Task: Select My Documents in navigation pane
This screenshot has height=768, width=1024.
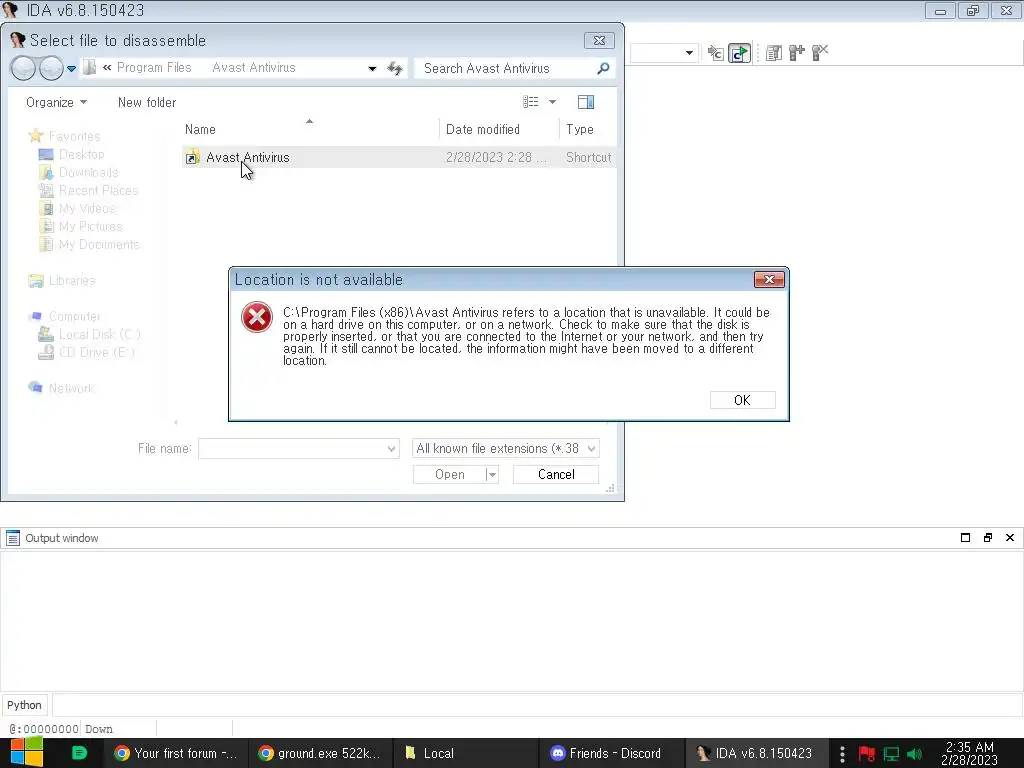Action: pyautogui.click(x=89, y=244)
